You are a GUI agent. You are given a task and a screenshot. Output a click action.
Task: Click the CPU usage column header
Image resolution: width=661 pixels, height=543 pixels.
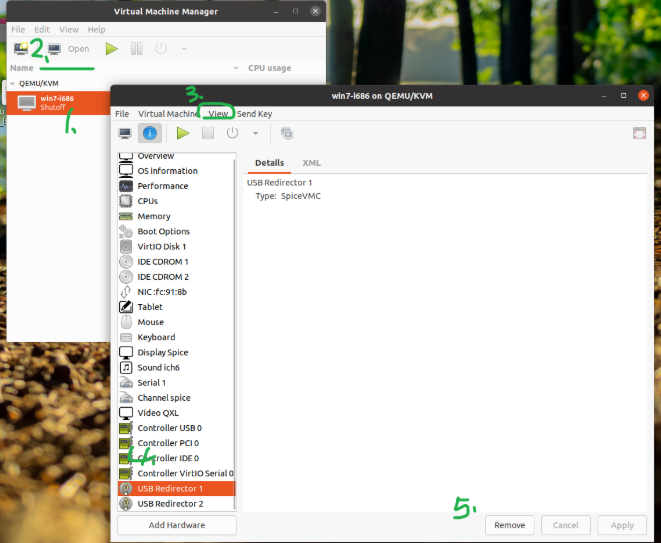pyautogui.click(x=270, y=68)
